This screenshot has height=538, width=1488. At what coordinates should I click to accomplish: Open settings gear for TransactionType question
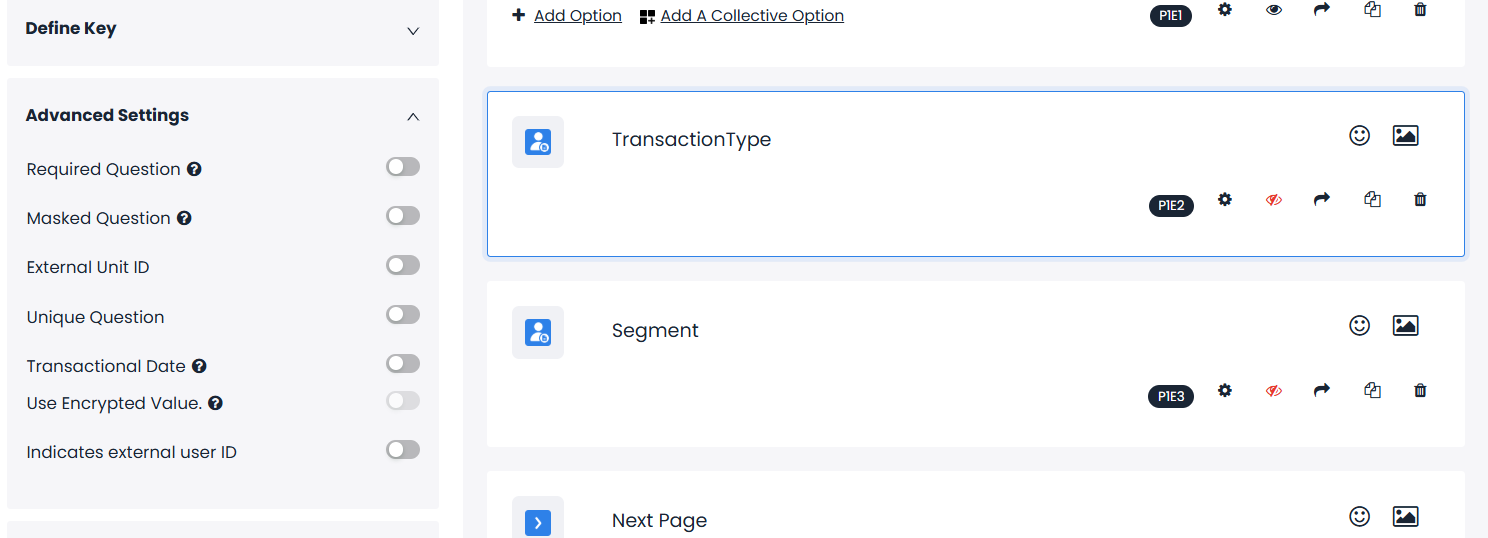(x=1225, y=199)
